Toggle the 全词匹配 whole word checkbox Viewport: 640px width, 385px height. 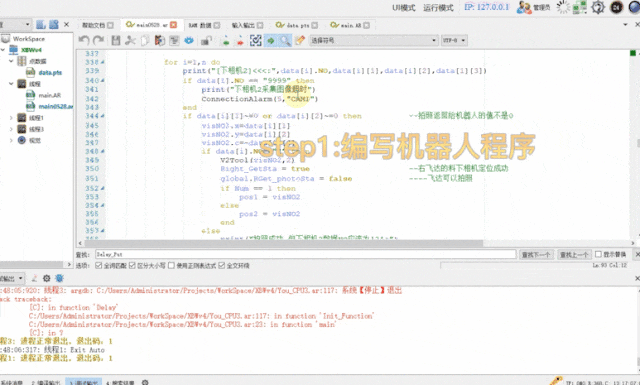(98, 265)
